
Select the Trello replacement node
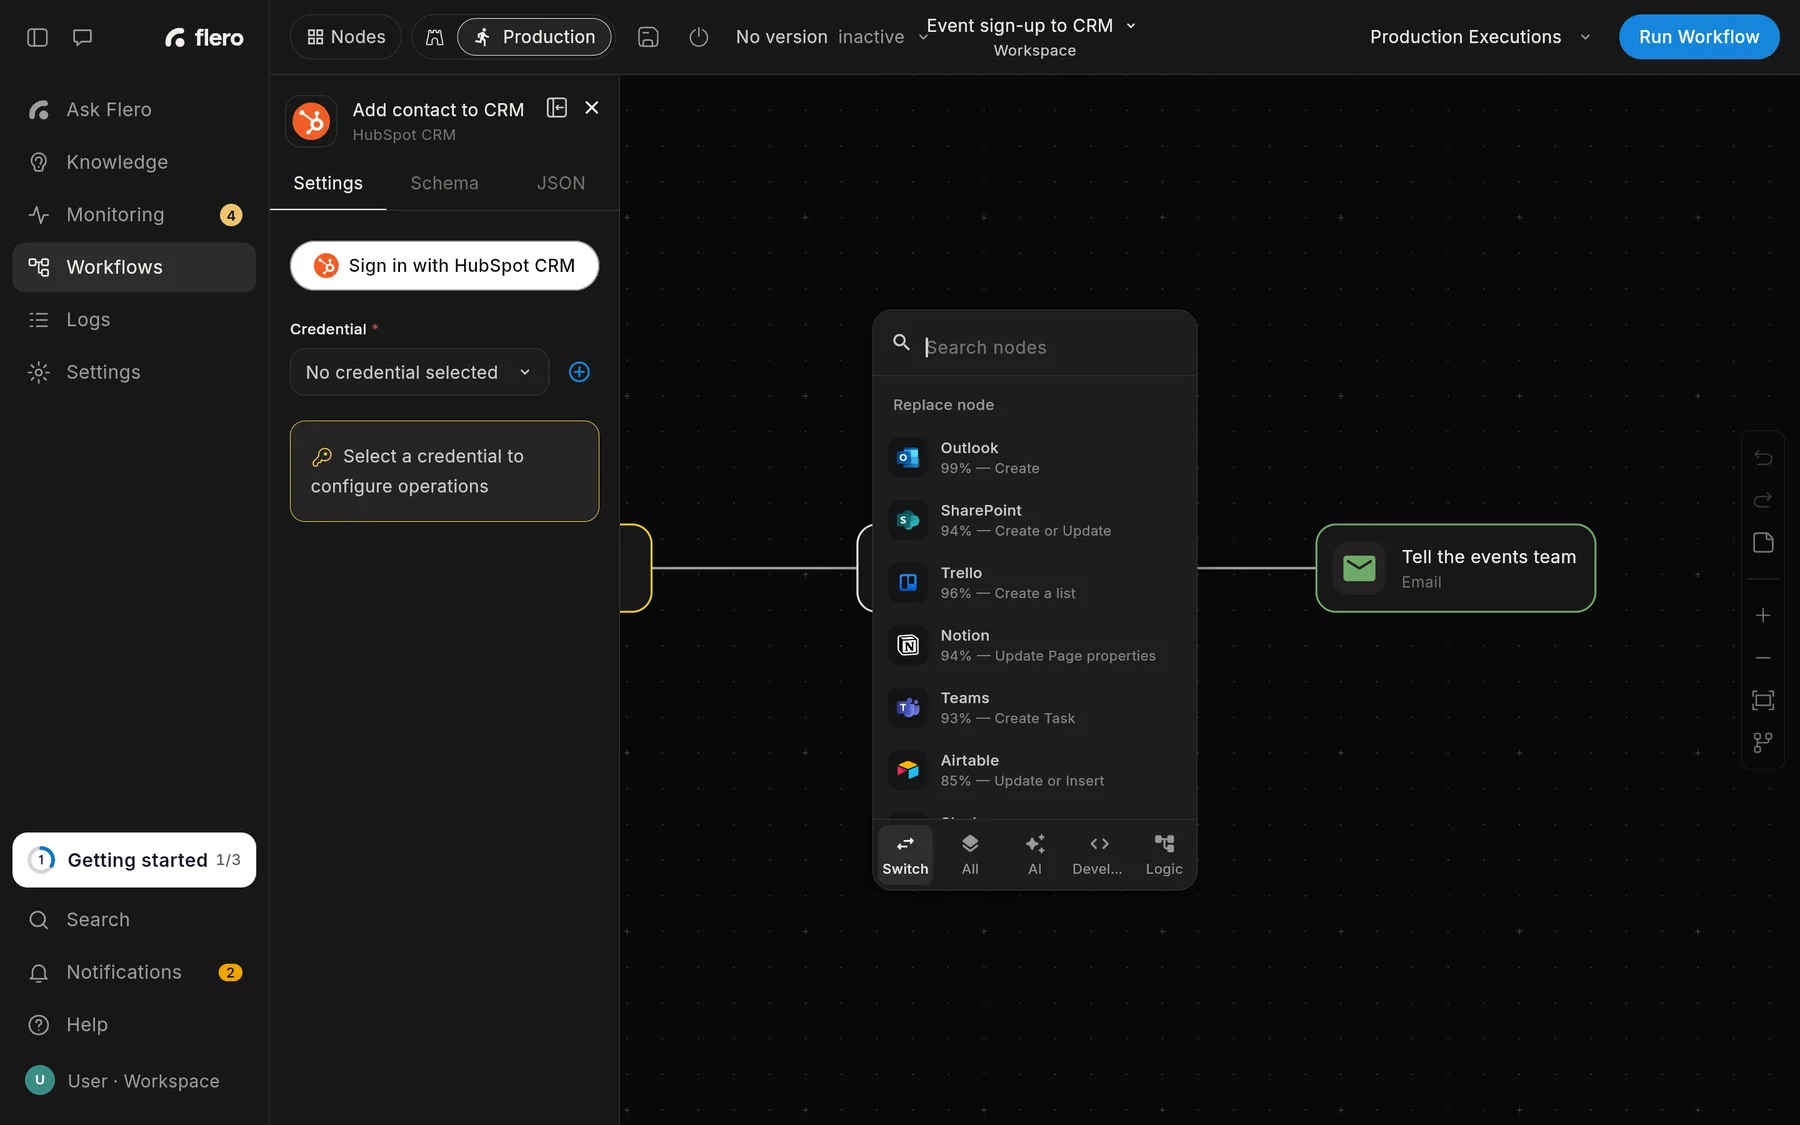(1034, 583)
